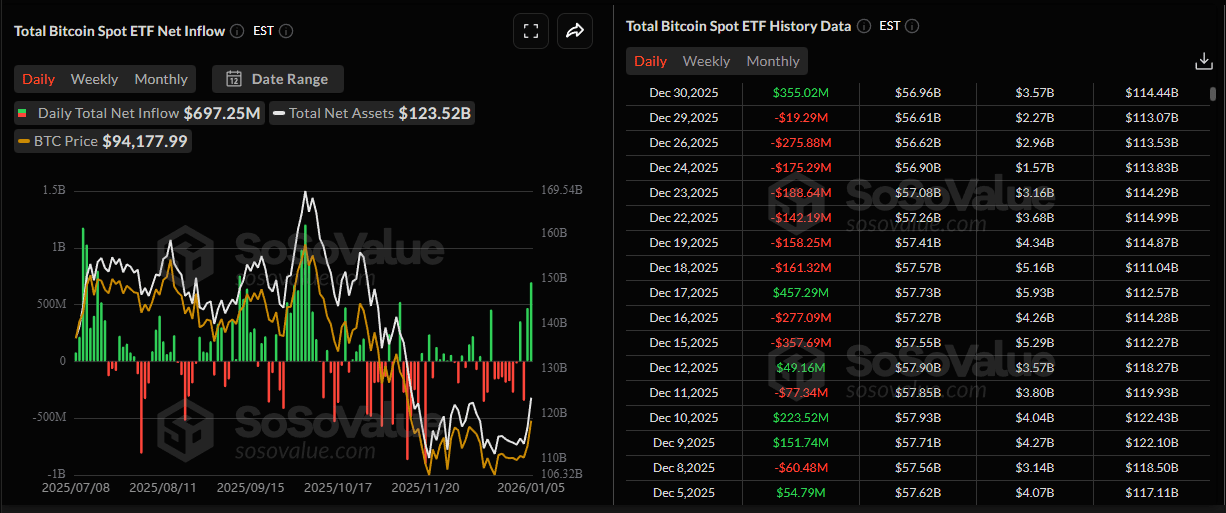Click the Dec 26,2025 date cell

click(x=684, y=143)
